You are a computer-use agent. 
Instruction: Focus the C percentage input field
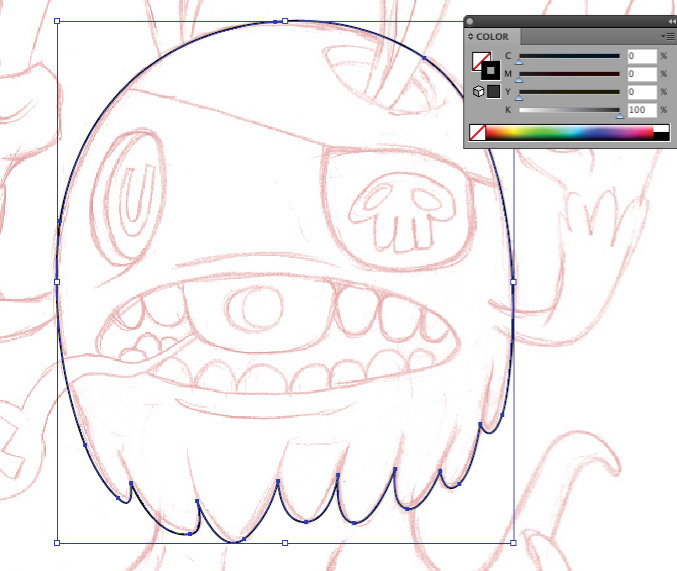tap(642, 56)
